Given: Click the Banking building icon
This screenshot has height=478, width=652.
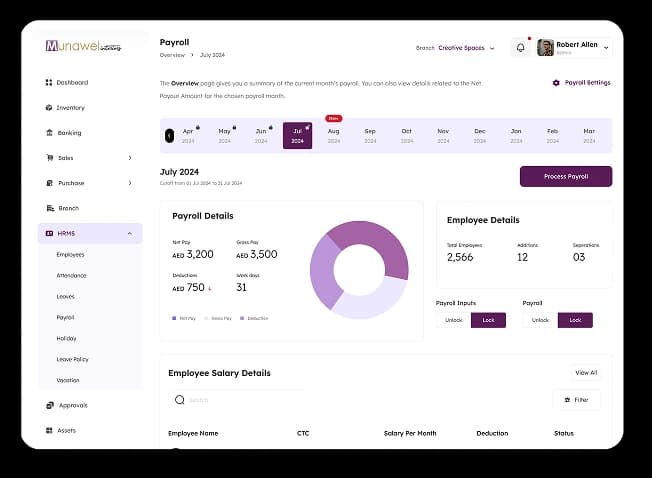Looking at the screenshot, I should click(x=49, y=133).
